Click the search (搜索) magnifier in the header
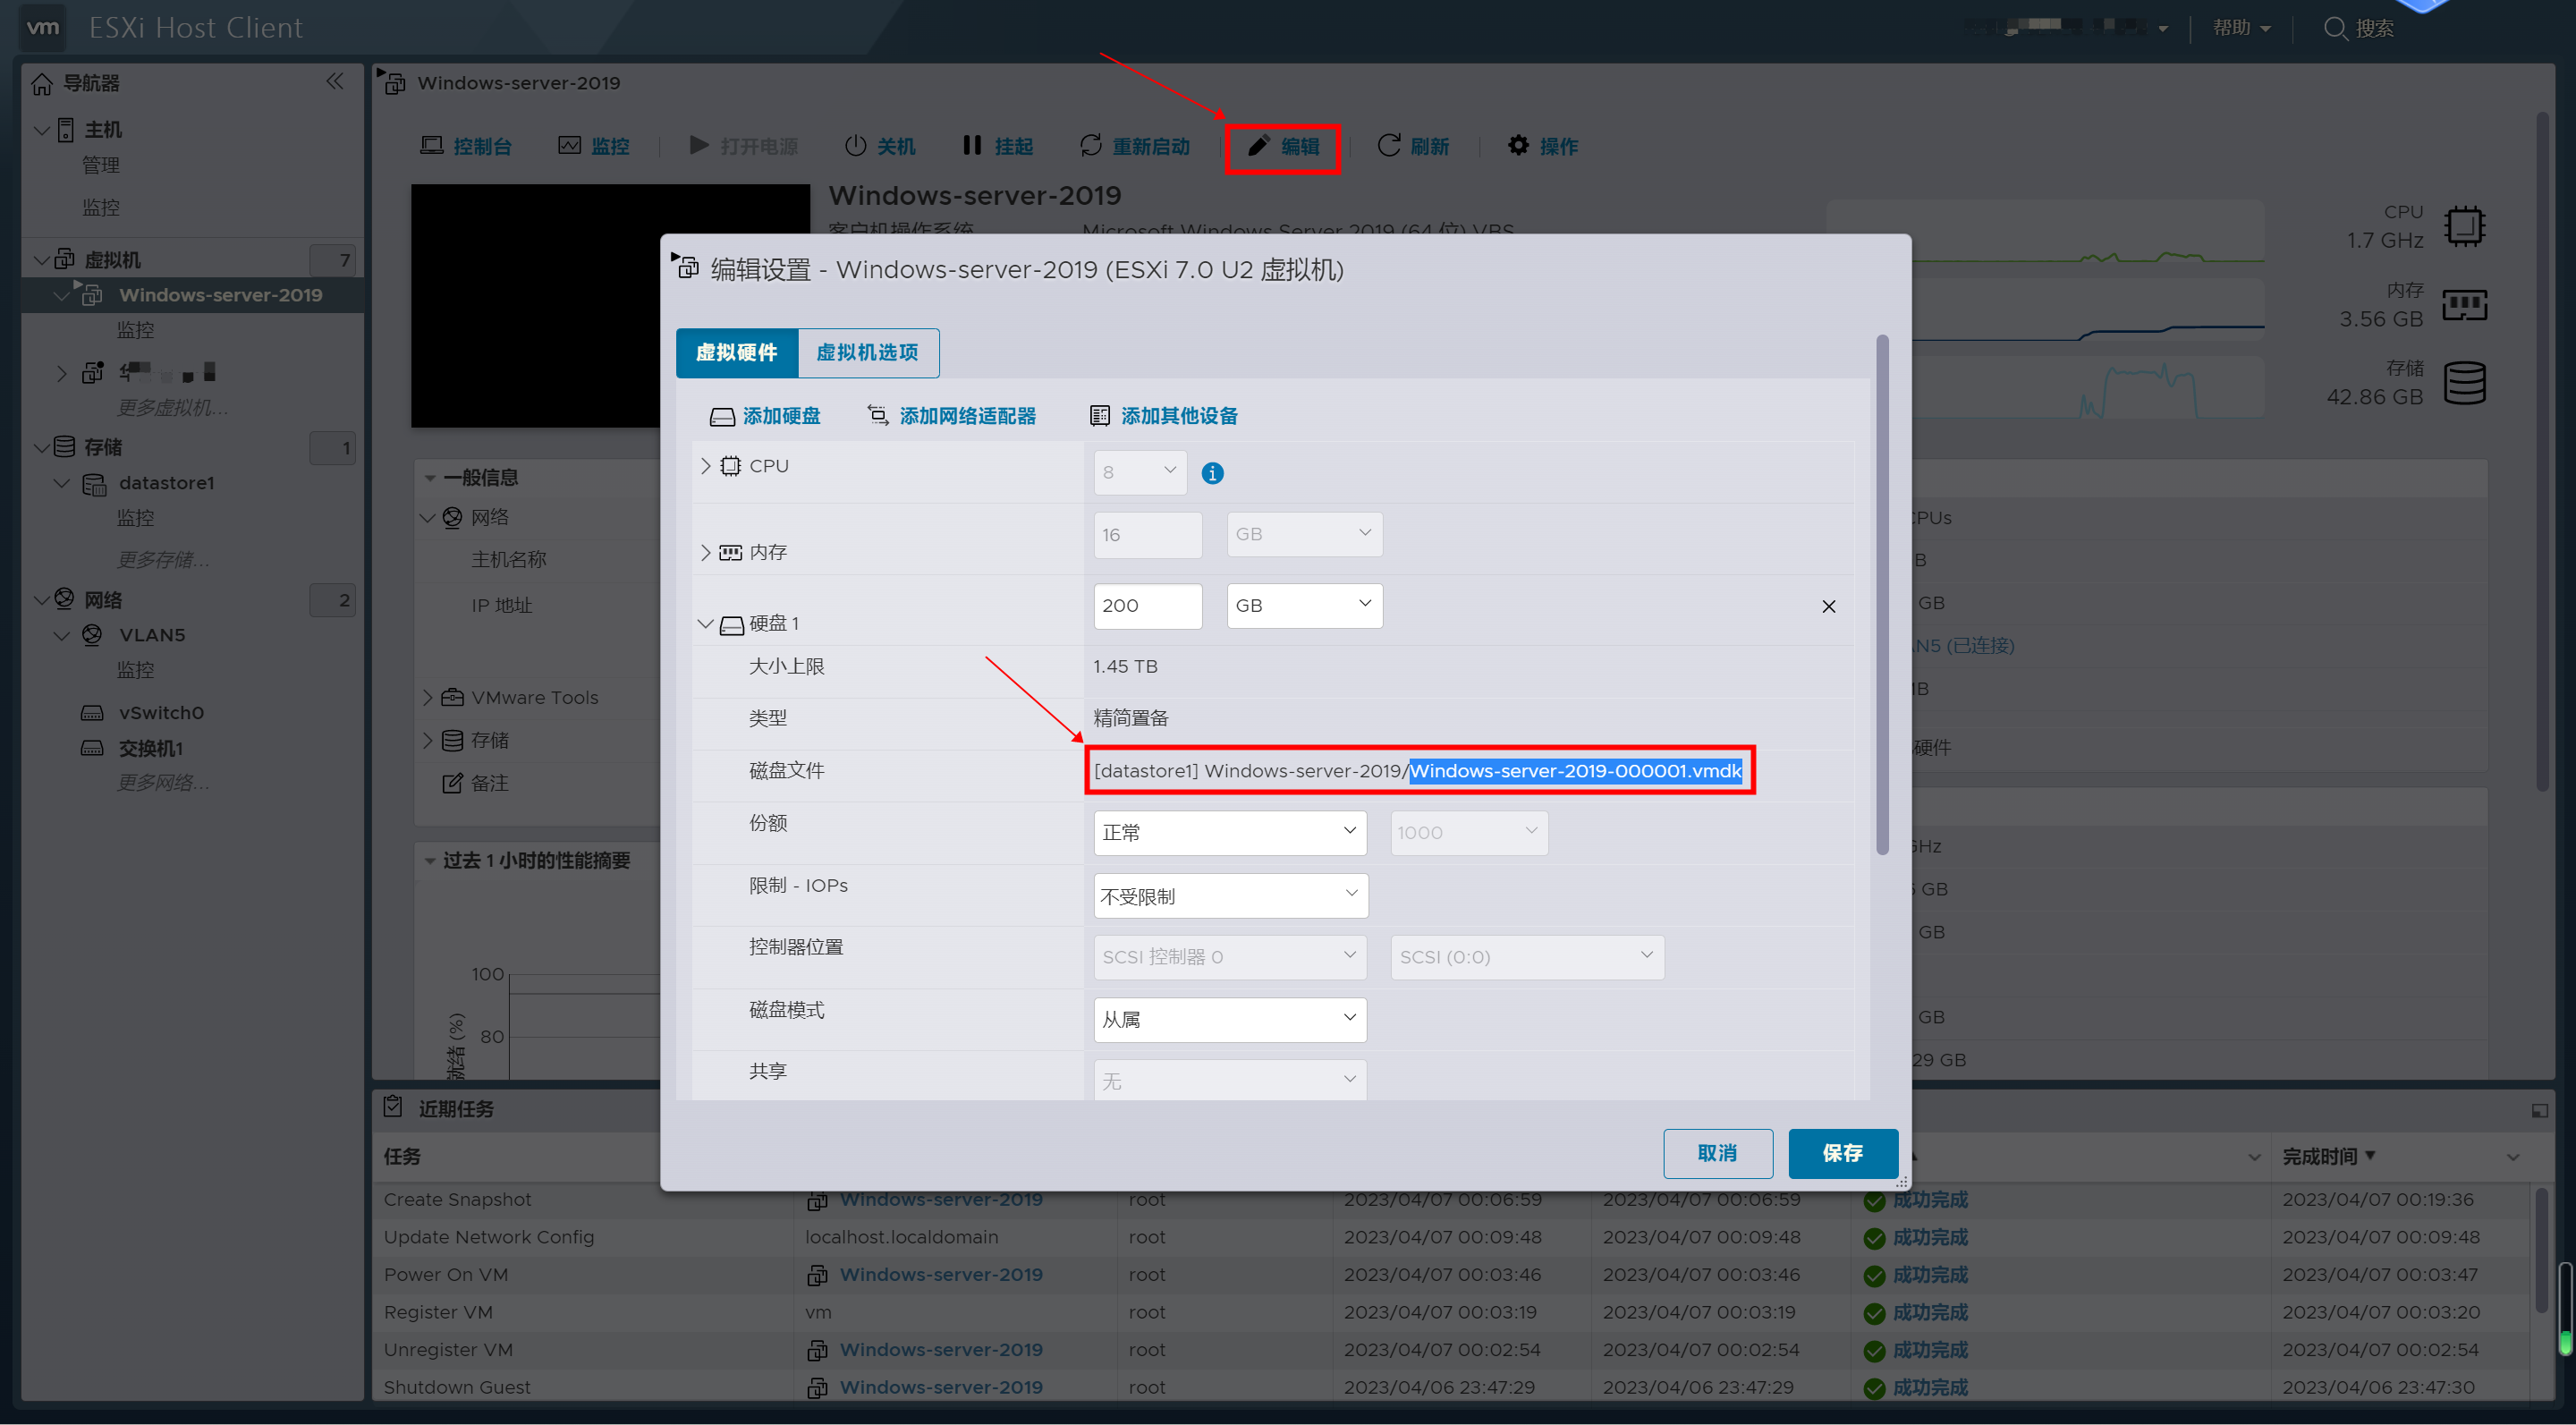The image size is (2576, 1425). click(2335, 28)
